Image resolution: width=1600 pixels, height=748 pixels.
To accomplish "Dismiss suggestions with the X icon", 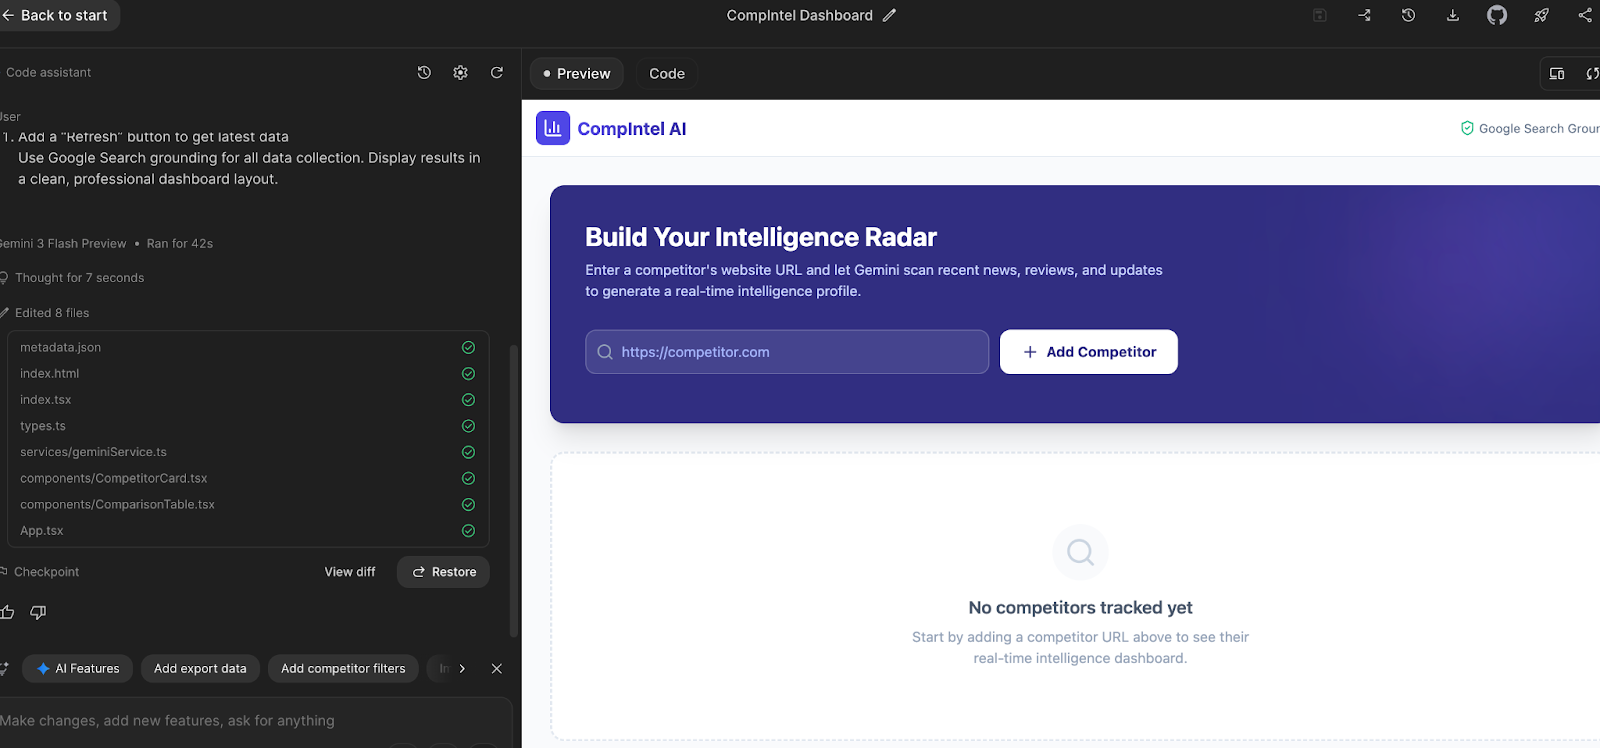I will [x=497, y=669].
